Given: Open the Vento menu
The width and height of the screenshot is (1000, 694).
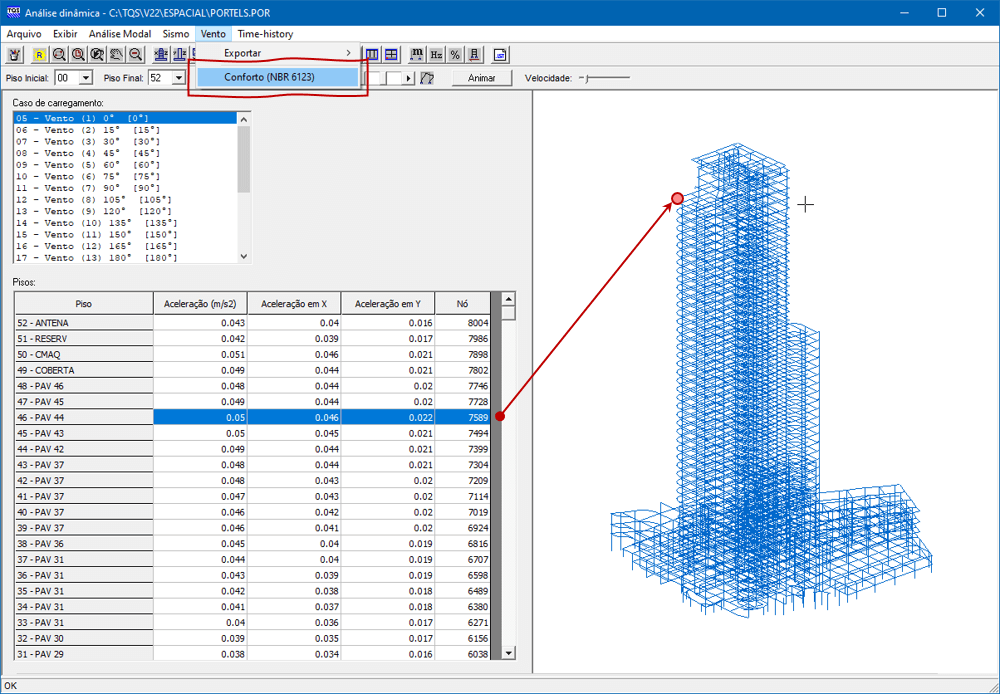Looking at the screenshot, I should [x=213, y=34].
